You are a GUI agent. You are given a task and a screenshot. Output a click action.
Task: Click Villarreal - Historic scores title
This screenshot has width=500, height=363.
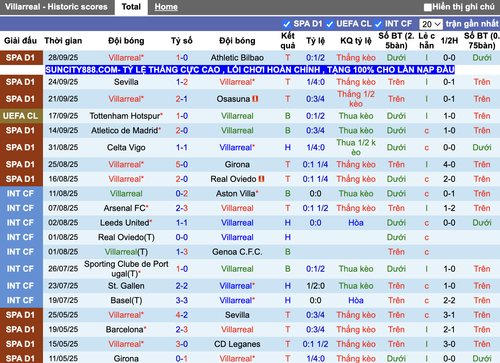[56, 7]
